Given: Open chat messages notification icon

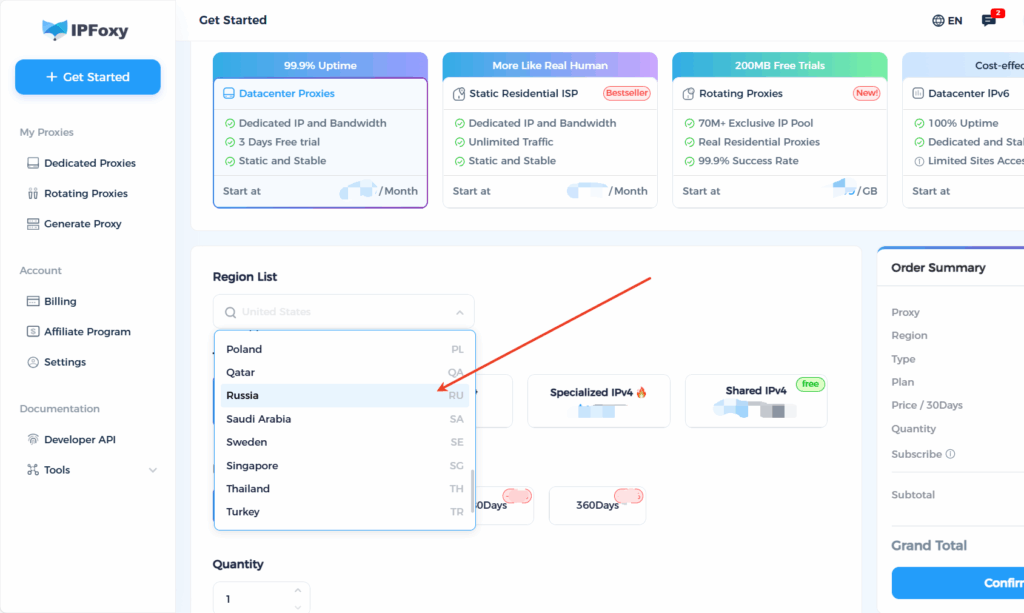Looking at the screenshot, I should click(989, 20).
